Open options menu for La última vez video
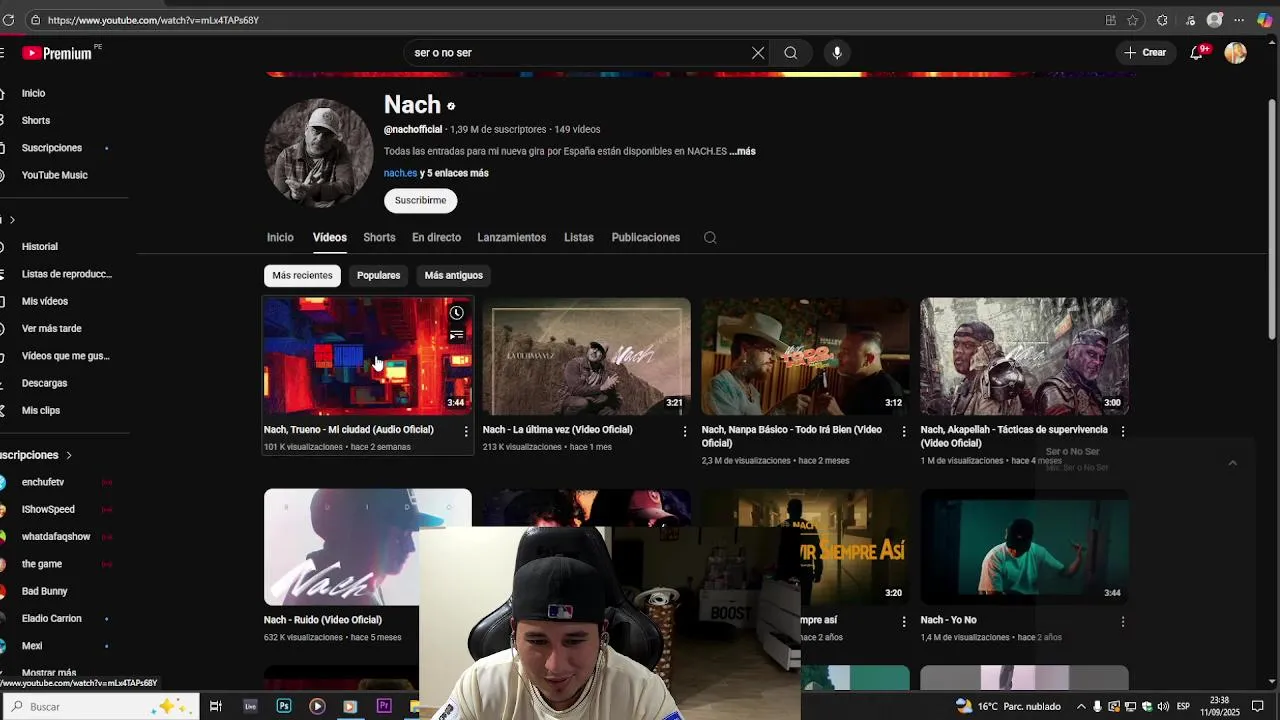The height and width of the screenshot is (720, 1280). pos(685,431)
